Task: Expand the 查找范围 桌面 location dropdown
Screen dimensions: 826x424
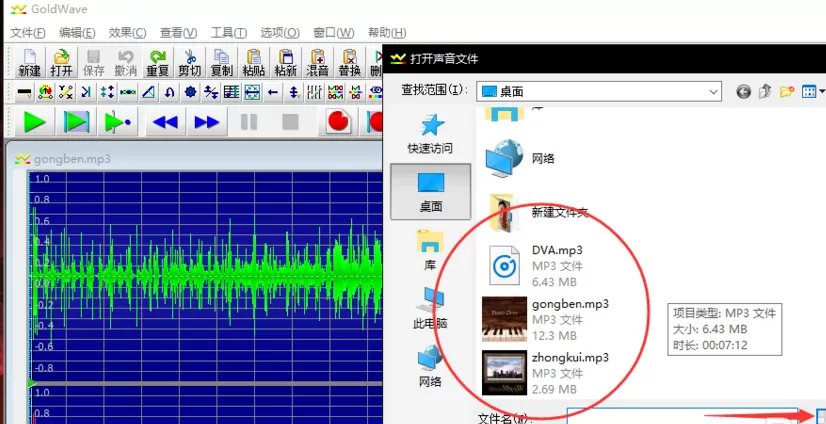Action: pyautogui.click(x=714, y=92)
